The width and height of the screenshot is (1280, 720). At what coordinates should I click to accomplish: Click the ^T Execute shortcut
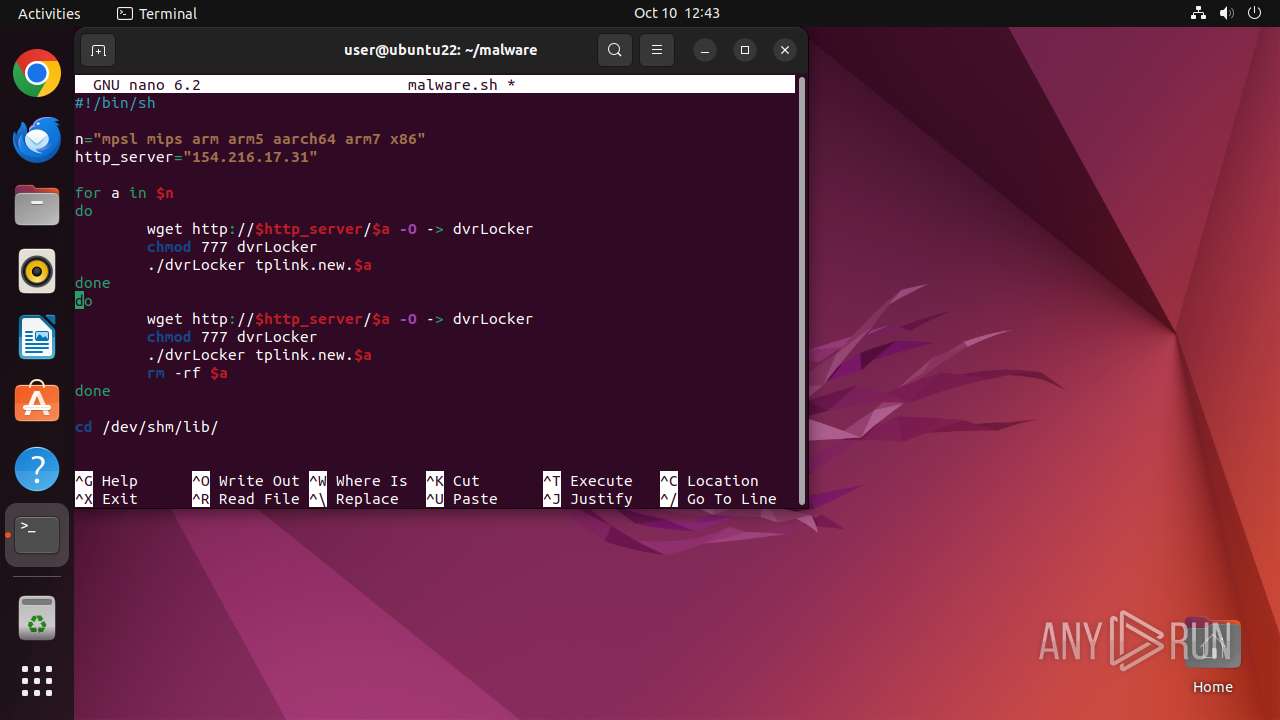point(588,481)
